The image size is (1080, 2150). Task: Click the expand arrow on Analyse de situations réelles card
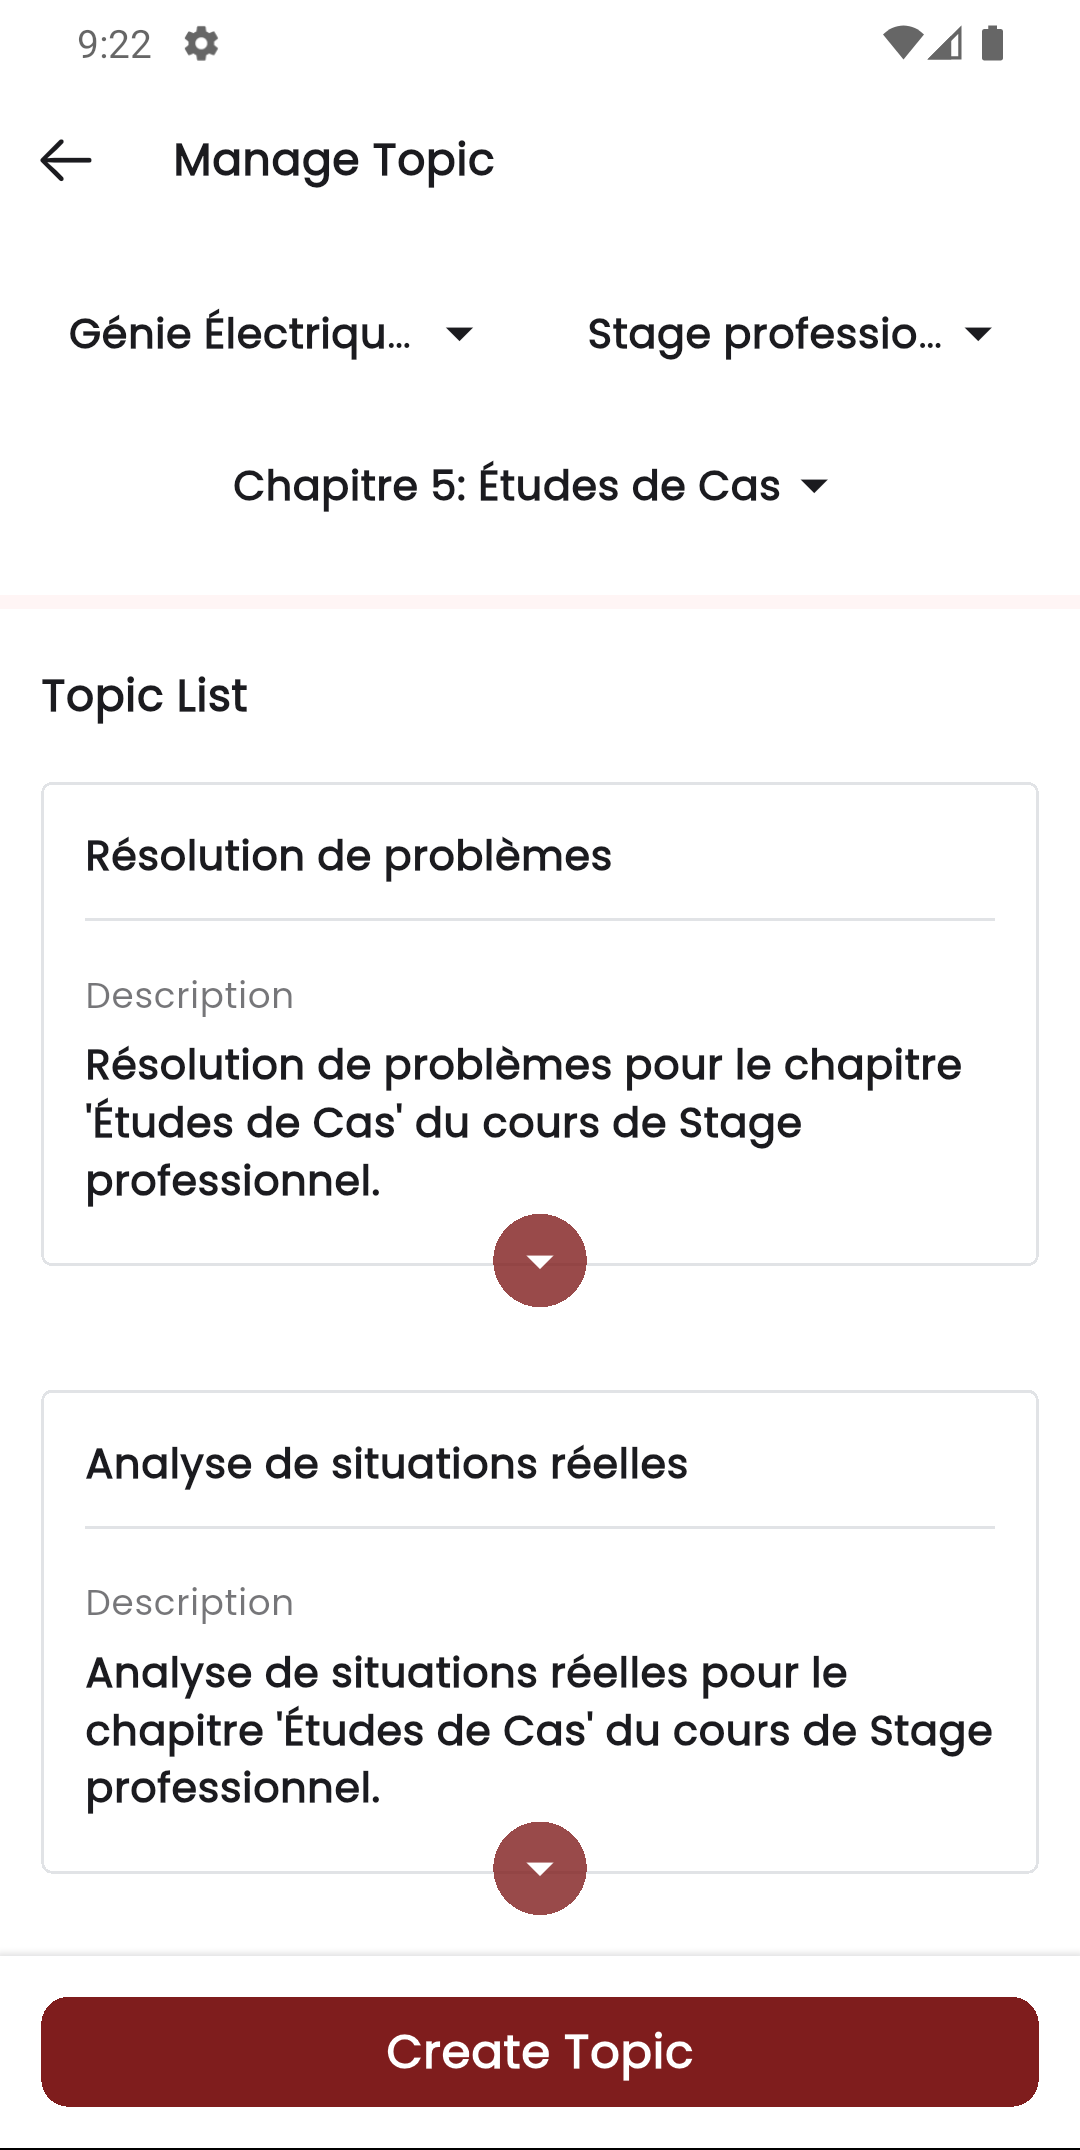point(539,1867)
